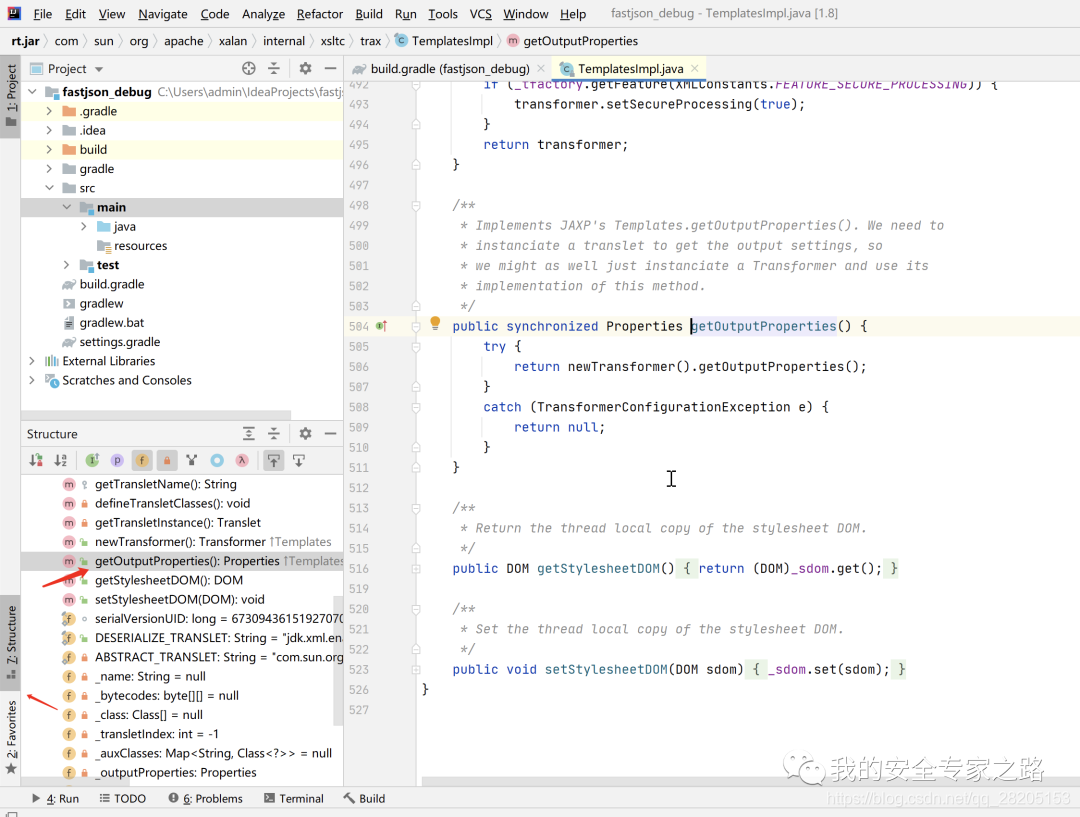Image resolution: width=1080 pixels, height=817 pixels.
Task: Open Structure panel settings gear
Action: (305, 433)
